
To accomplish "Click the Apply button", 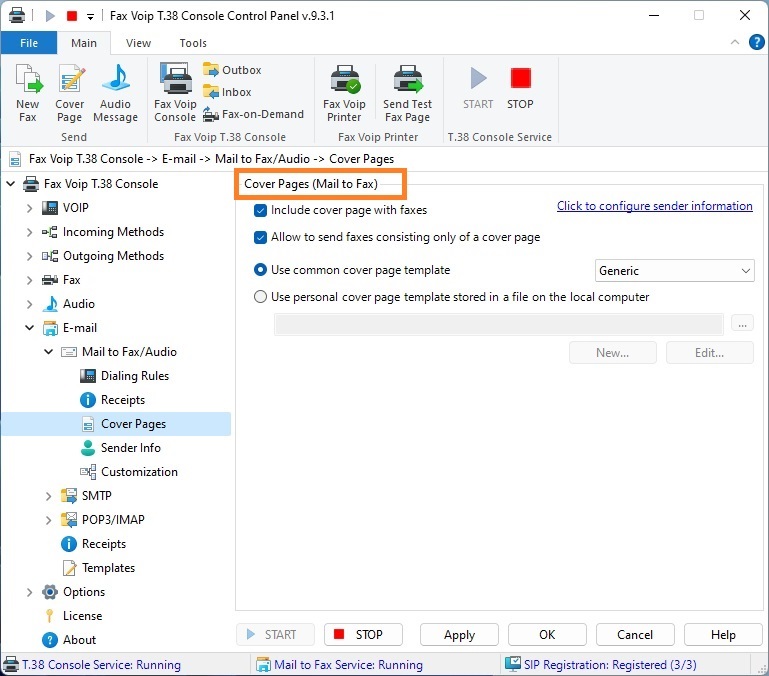I will (x=459, y=635).
